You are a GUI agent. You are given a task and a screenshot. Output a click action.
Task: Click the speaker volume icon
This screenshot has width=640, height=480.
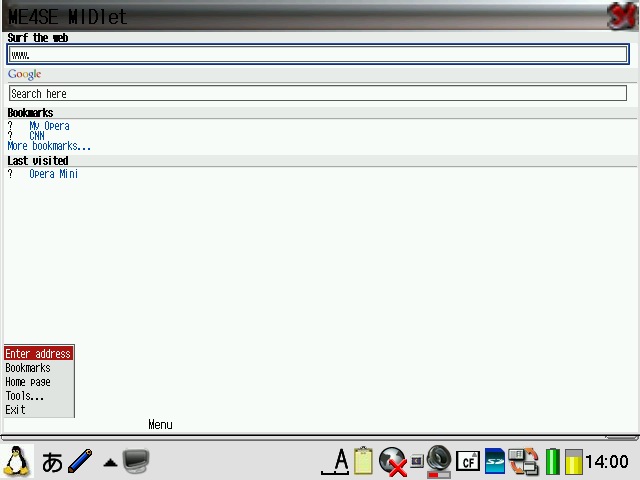tap(438, 460)
